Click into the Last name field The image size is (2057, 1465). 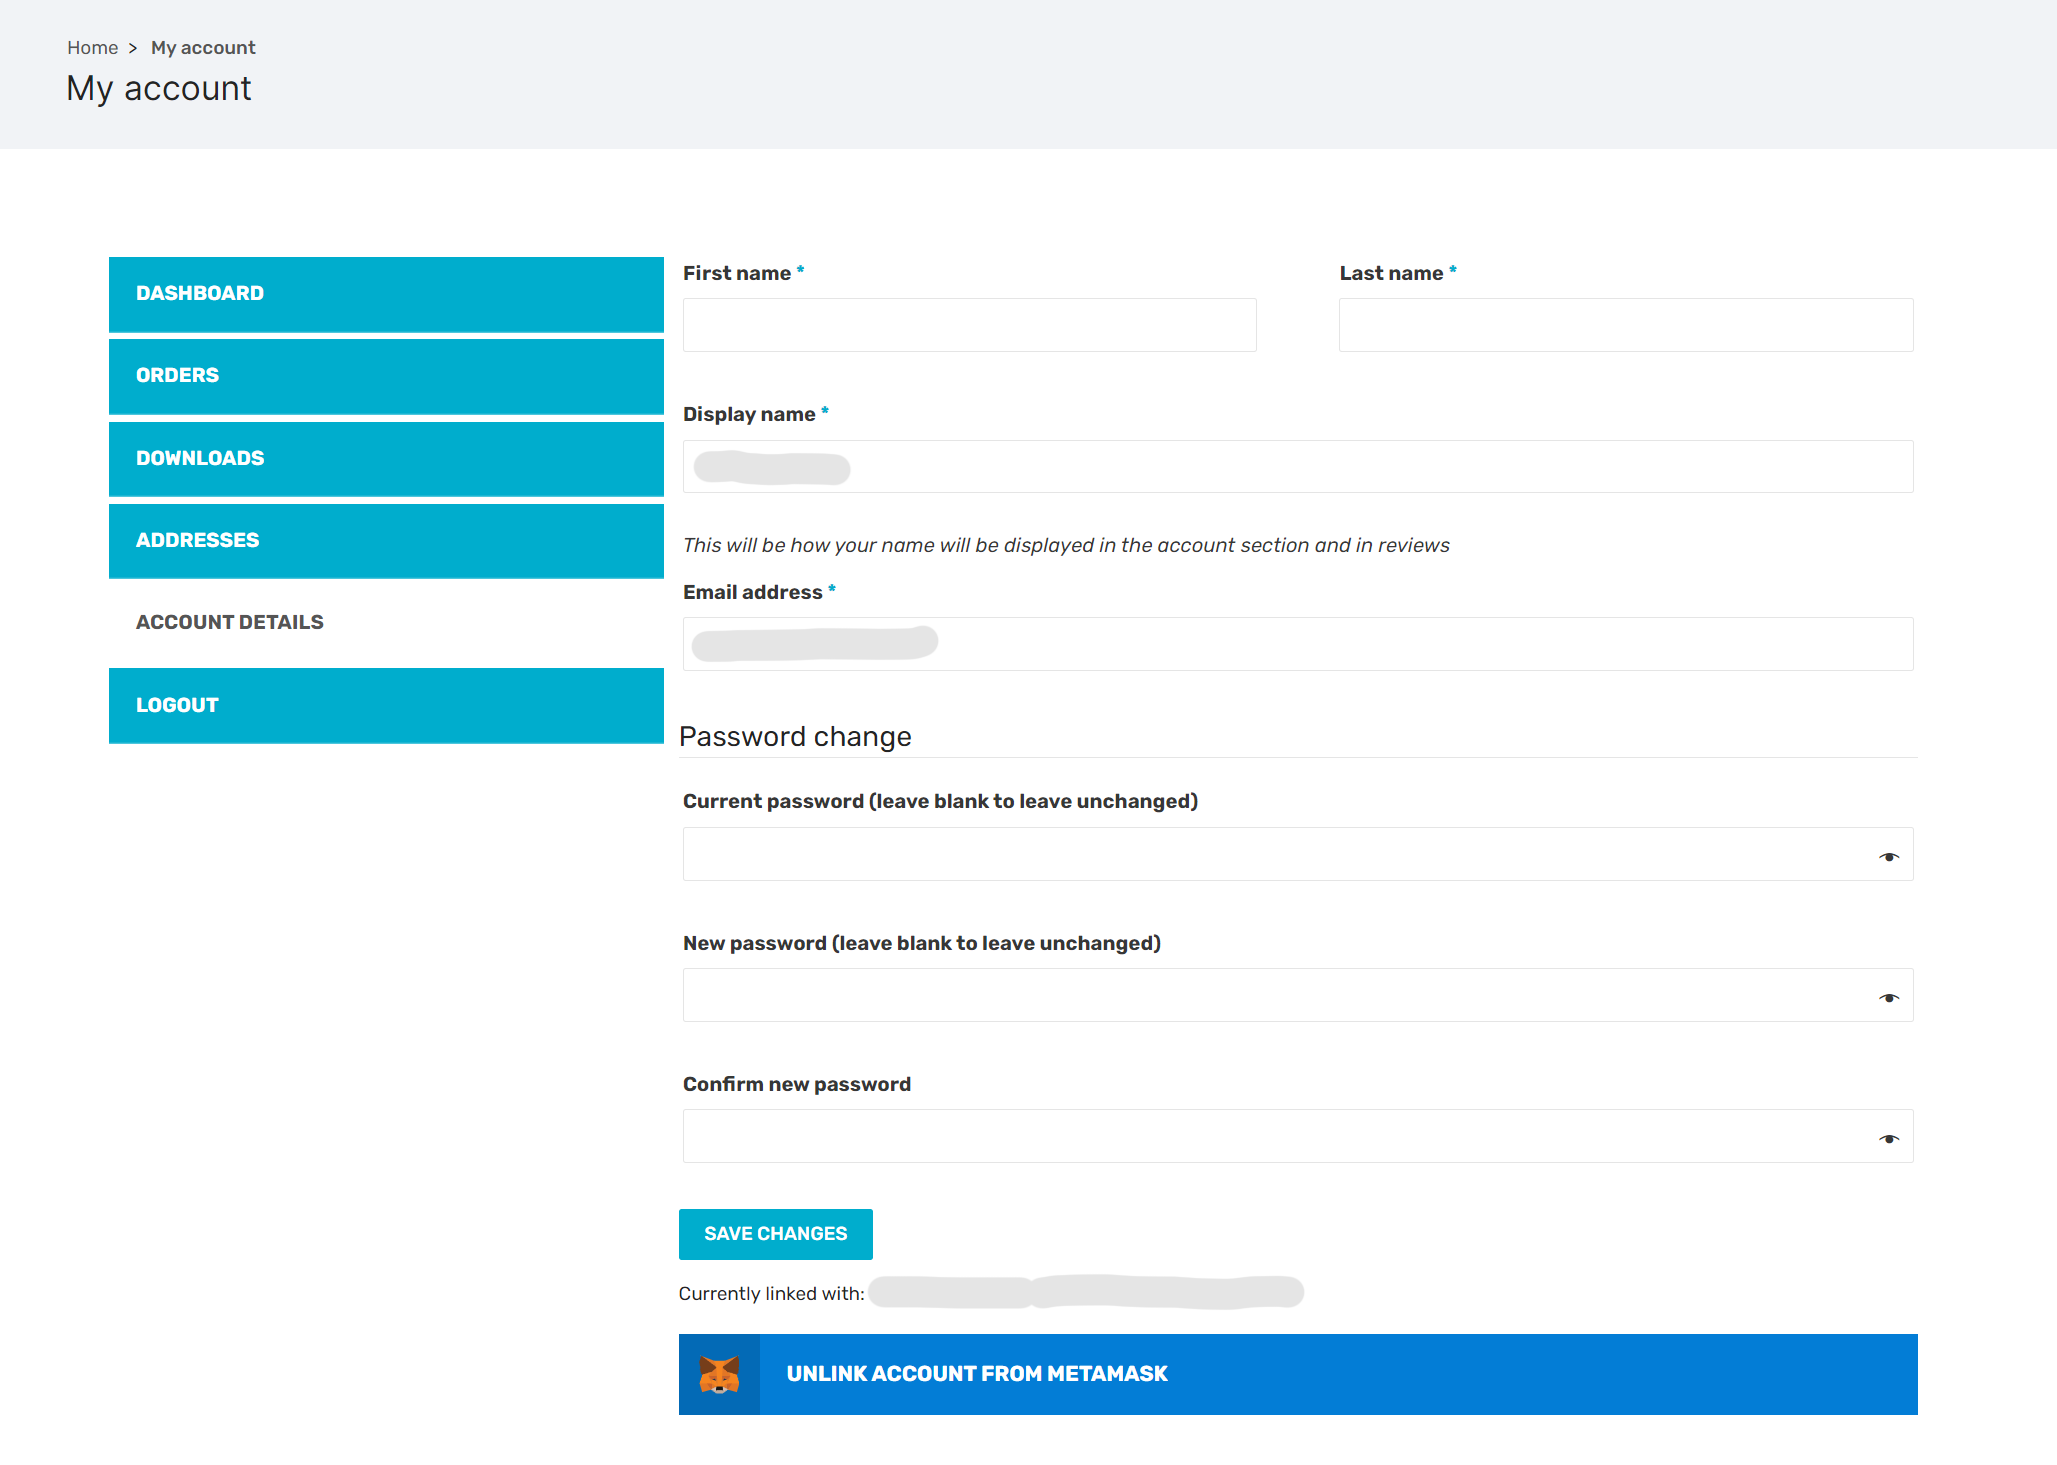(1625, 325)
